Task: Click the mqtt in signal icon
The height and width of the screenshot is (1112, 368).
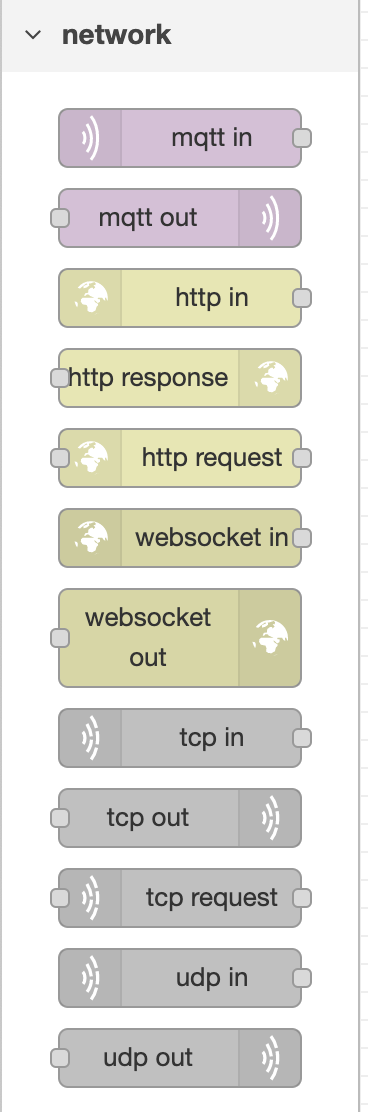Action: 90,138
